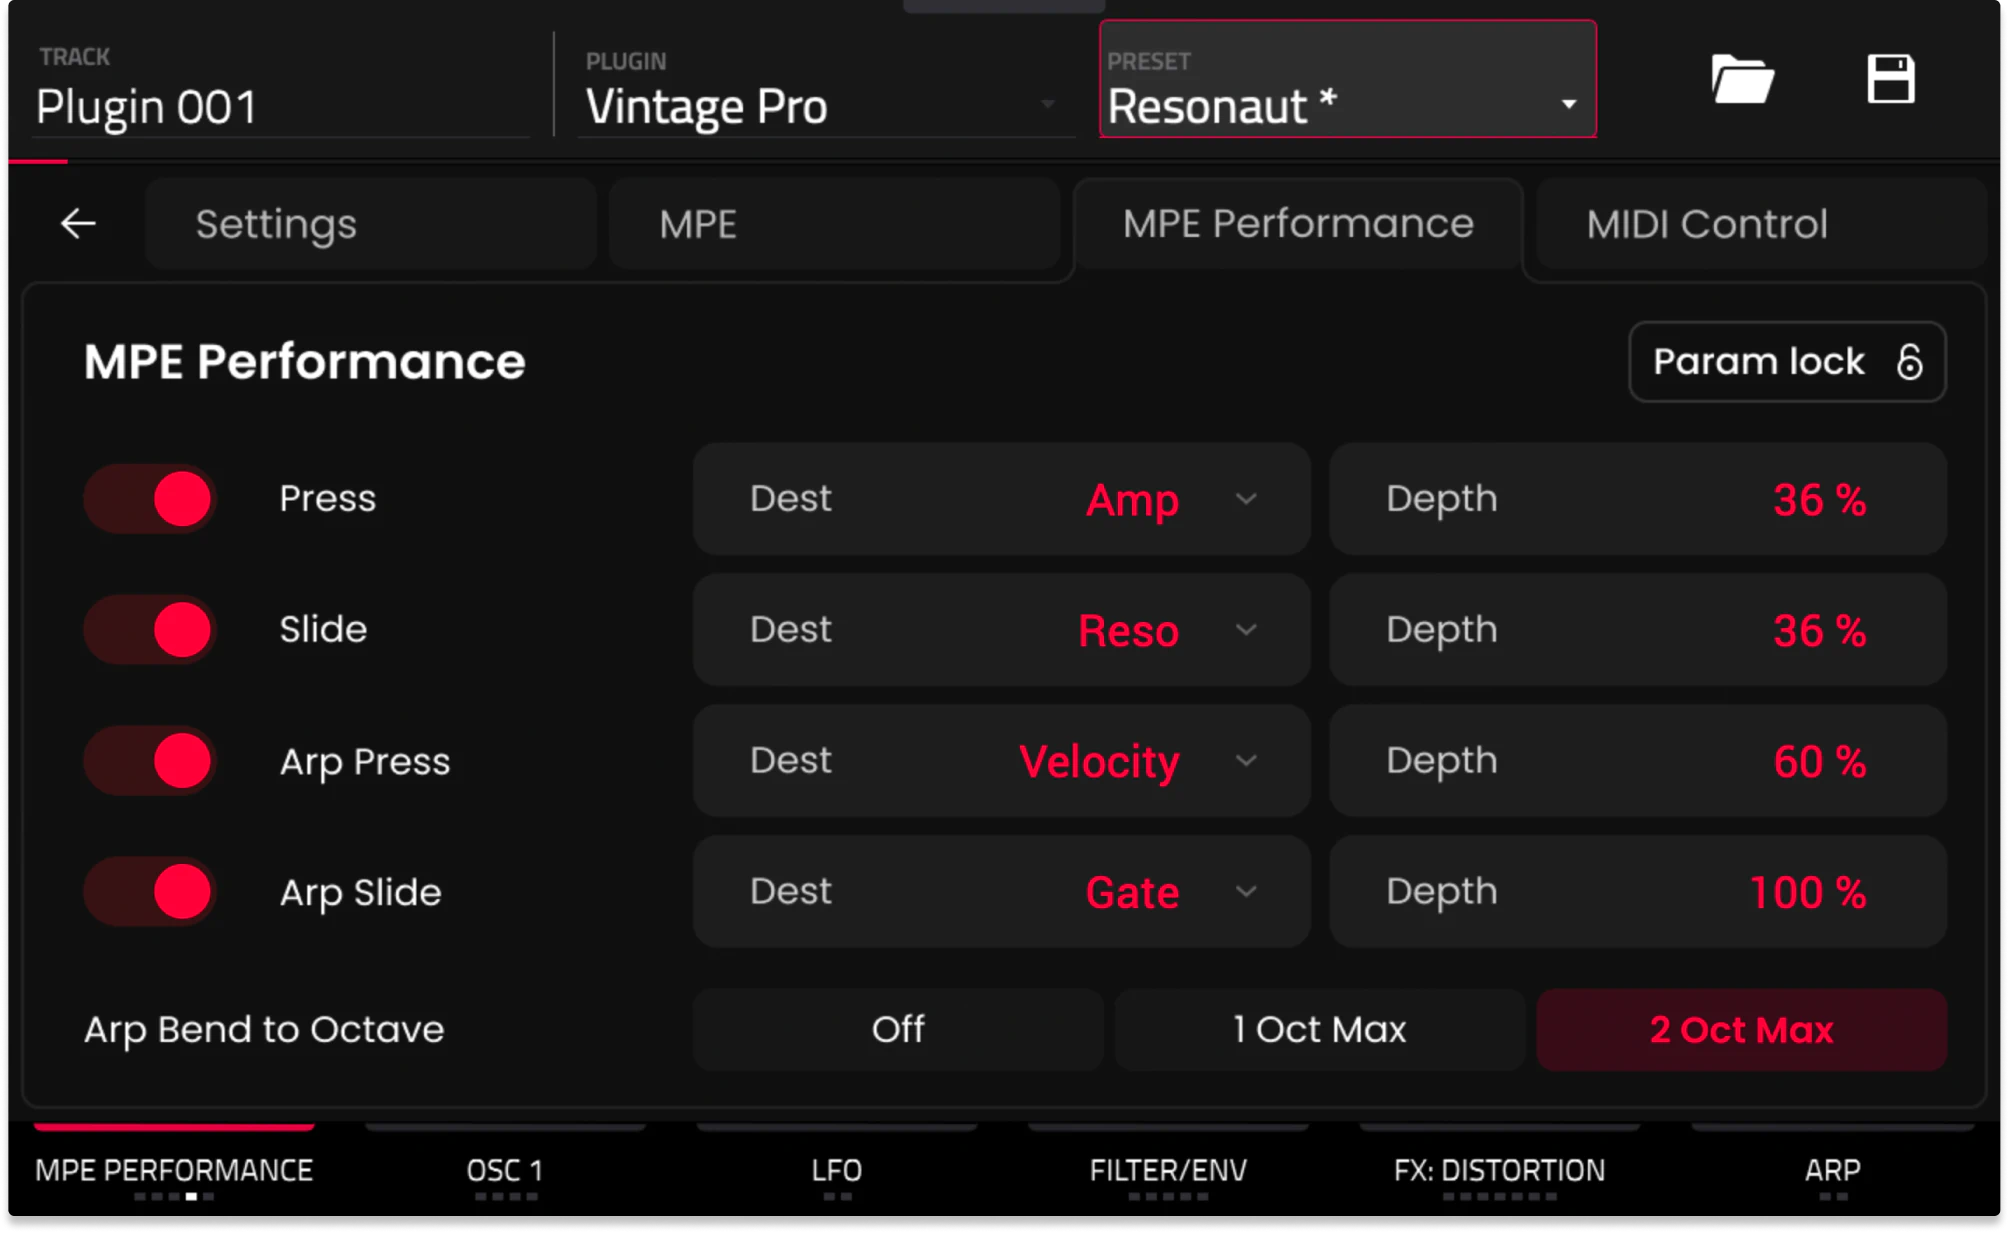Open the folder browse icon
This screenshot has height=1233, width=2009.
coord(1742,80)
